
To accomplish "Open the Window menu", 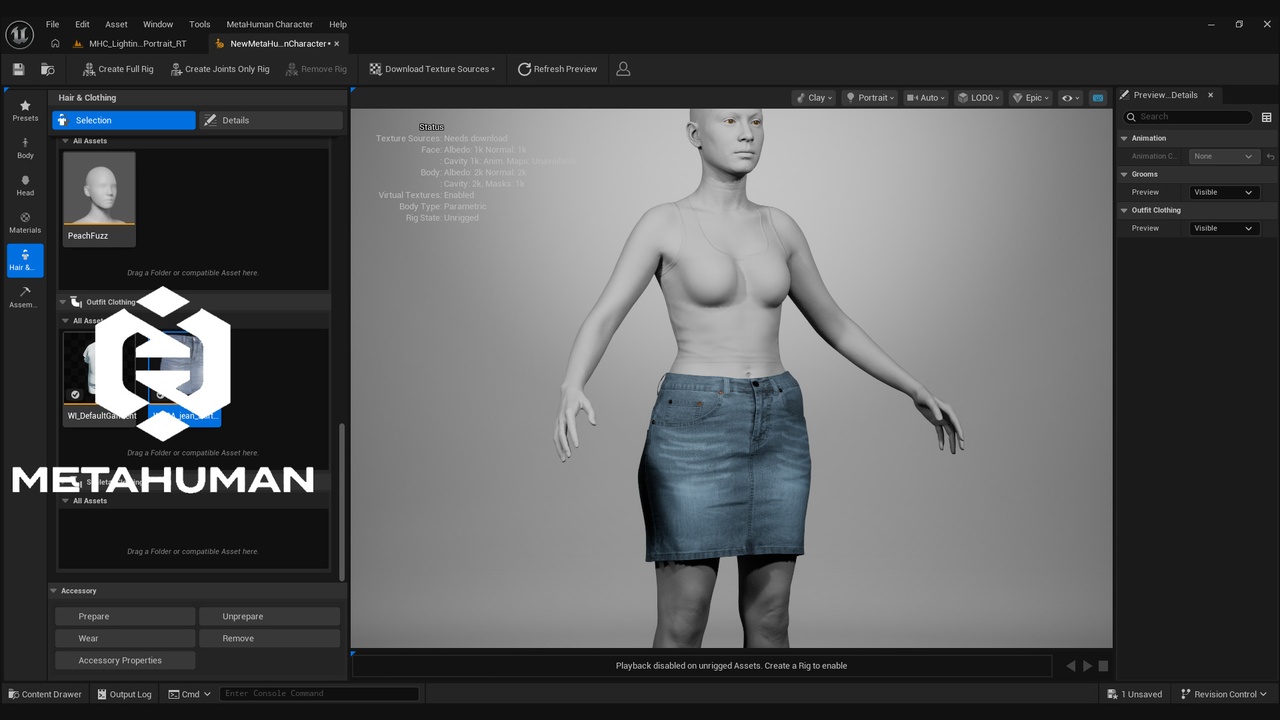I will [158, 24].
